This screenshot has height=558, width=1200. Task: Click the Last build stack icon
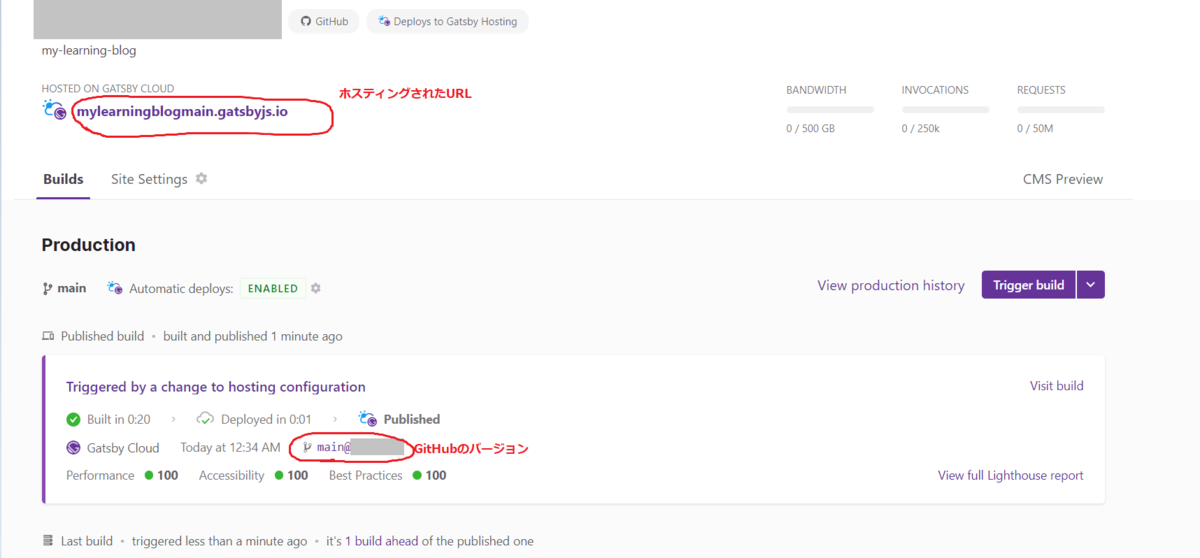pos(48,541)
